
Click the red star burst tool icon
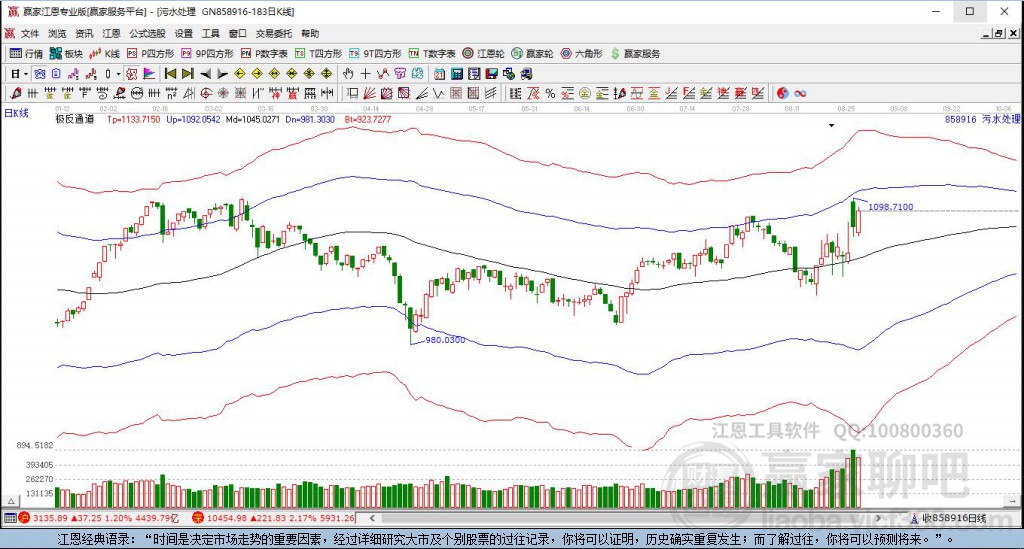(223, 93)
